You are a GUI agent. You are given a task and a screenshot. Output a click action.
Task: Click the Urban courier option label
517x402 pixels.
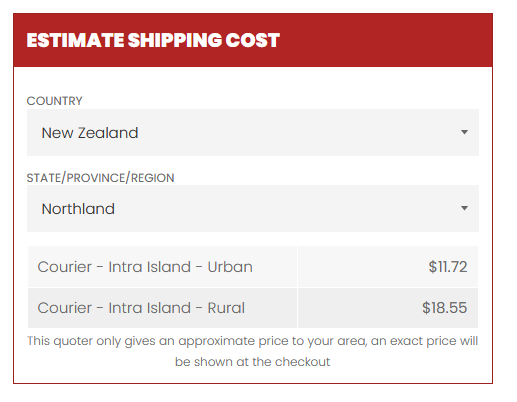(x=145, y=267)
